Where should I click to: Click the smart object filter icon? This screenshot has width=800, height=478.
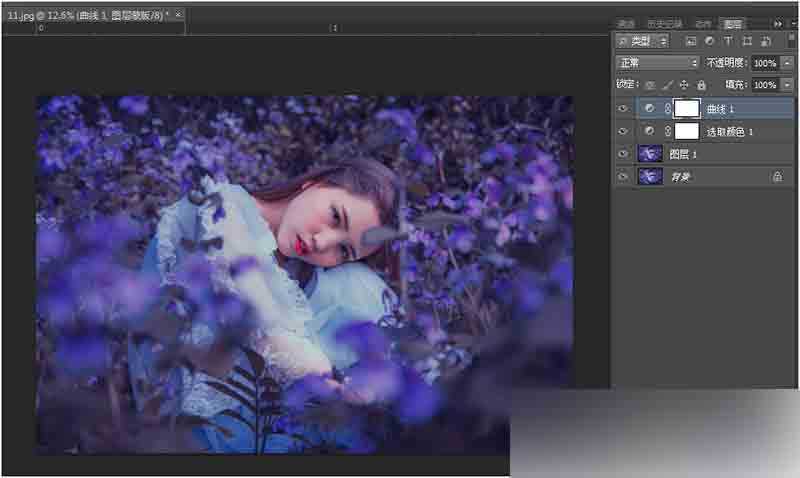tap(765, 41)
